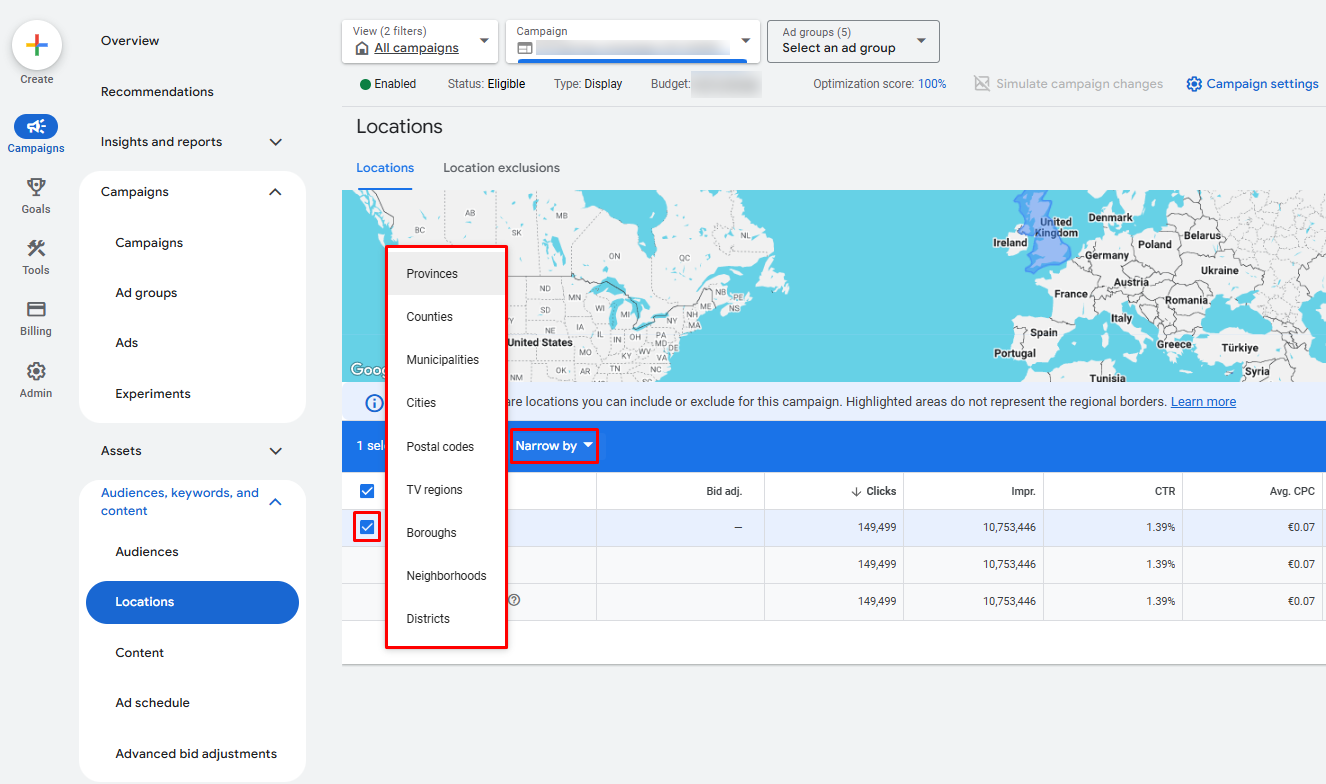Select Locations in the sidebar
This screenshot has height=784, width=1326.
tap(192, 602)
